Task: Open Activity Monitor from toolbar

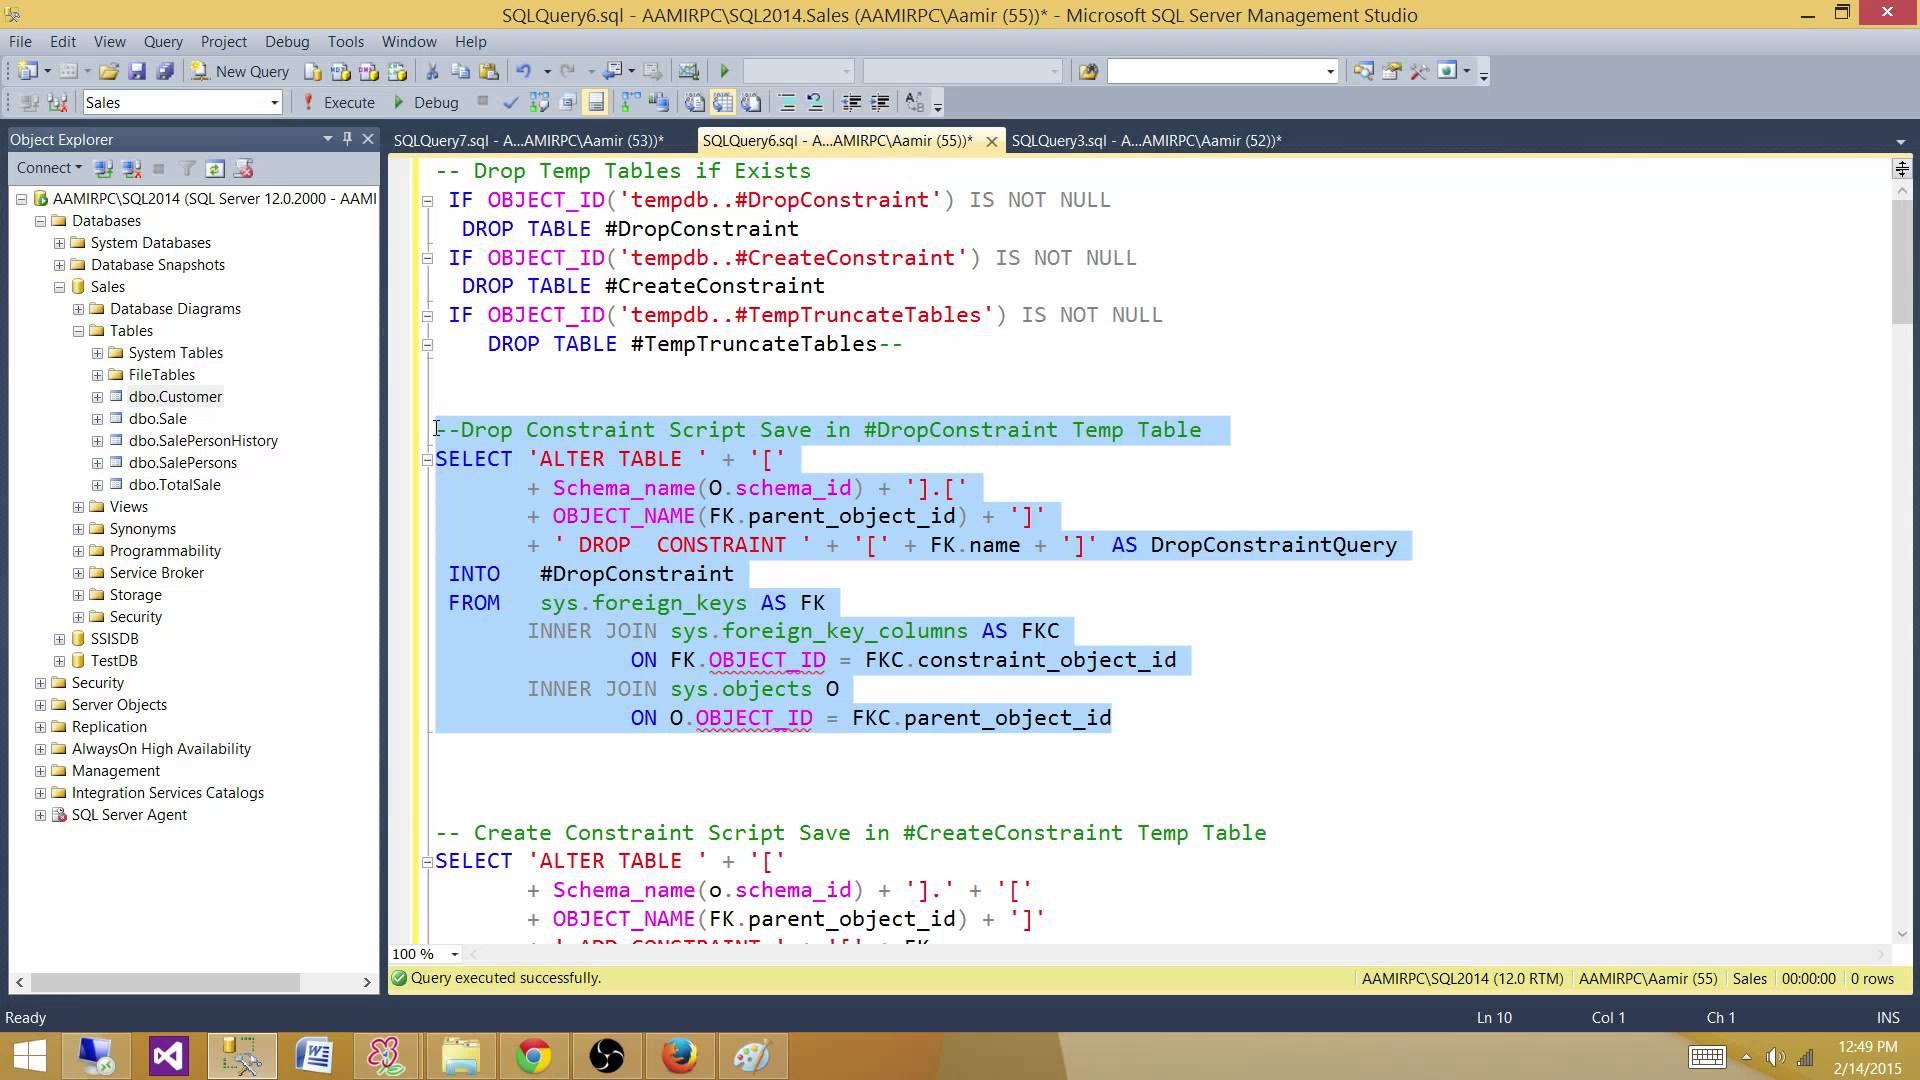Action: click(x=688, y=71)
